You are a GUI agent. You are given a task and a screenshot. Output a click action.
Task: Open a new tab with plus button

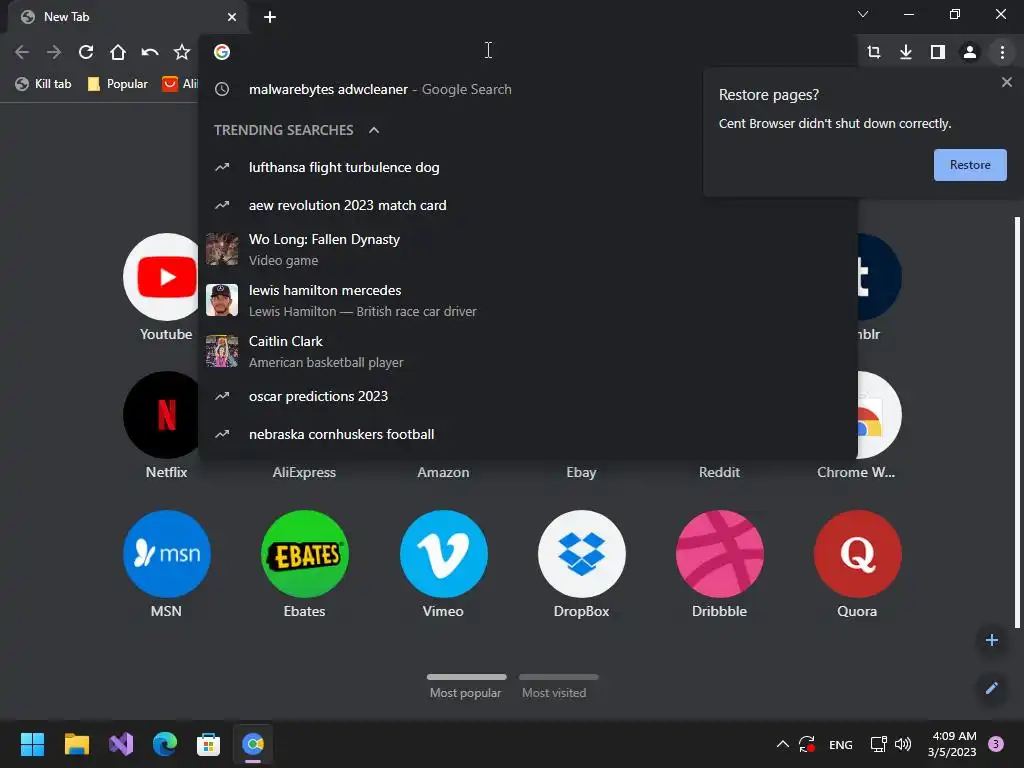(x=270, y=17)
